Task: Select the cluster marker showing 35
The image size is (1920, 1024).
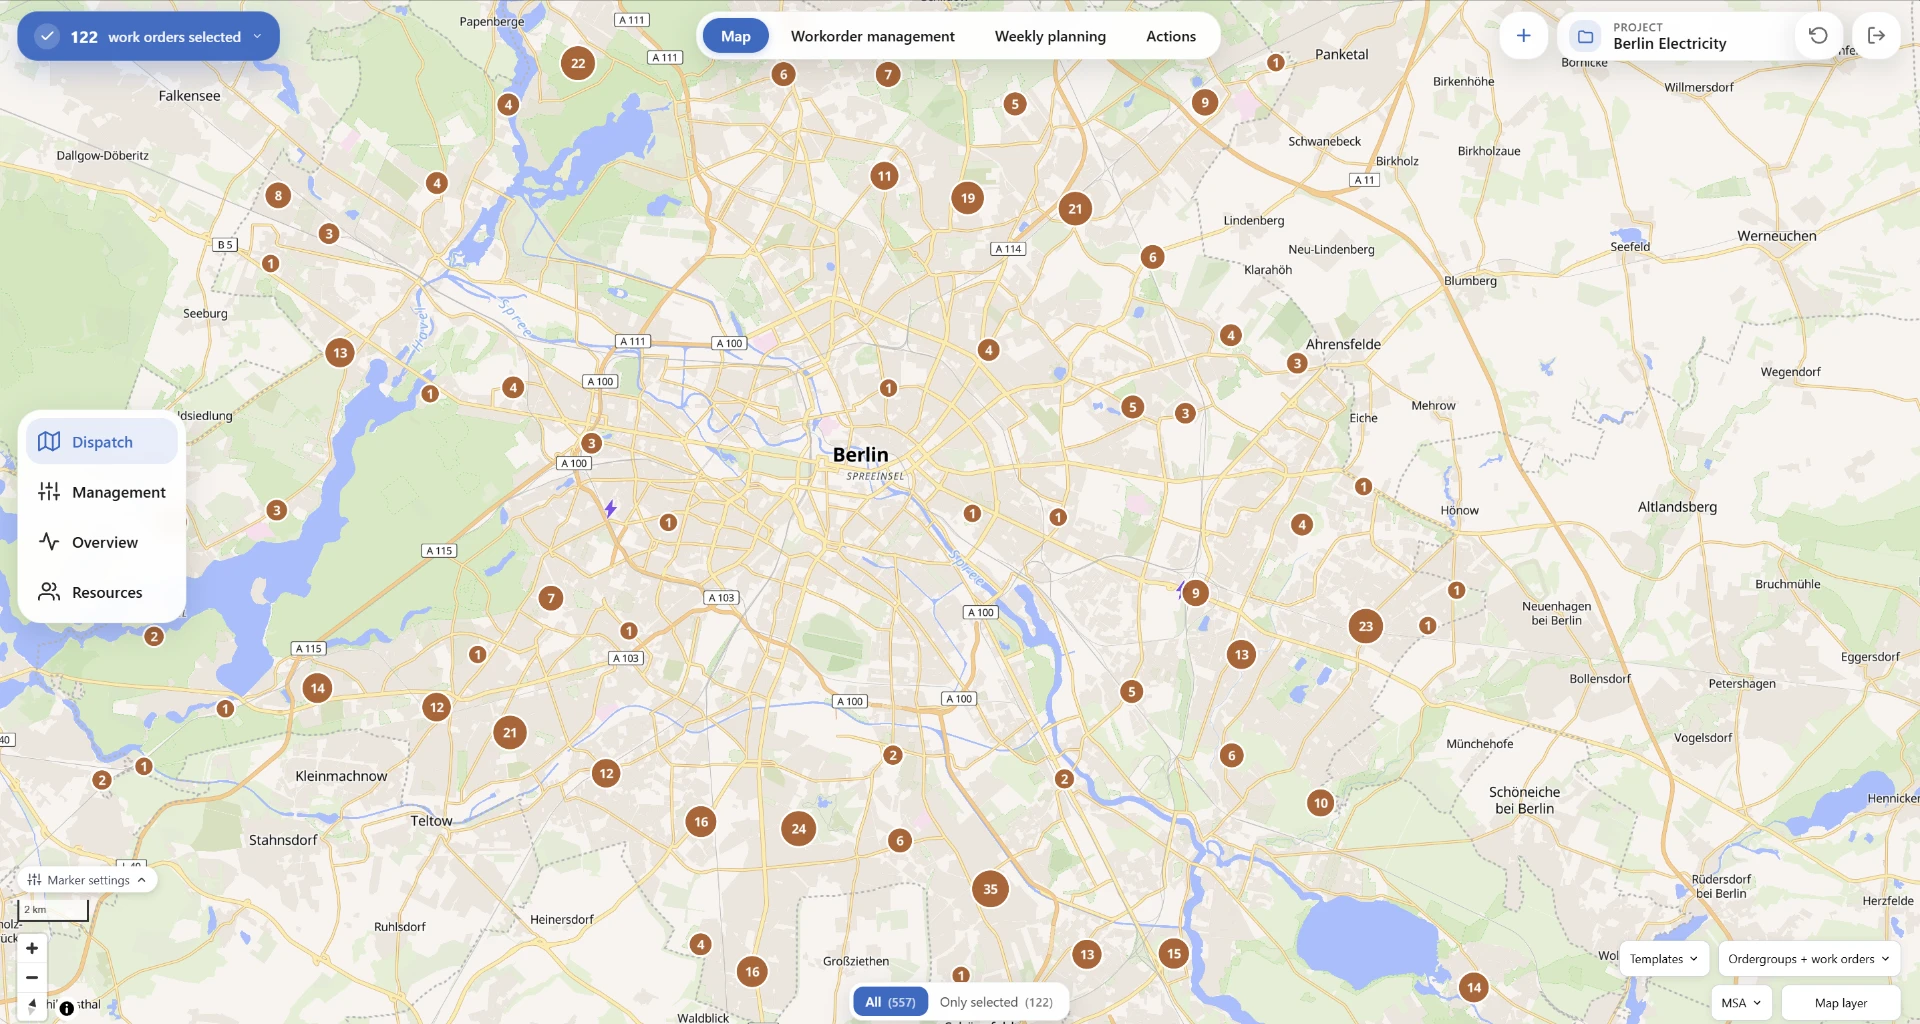Action: coord(990,889)
